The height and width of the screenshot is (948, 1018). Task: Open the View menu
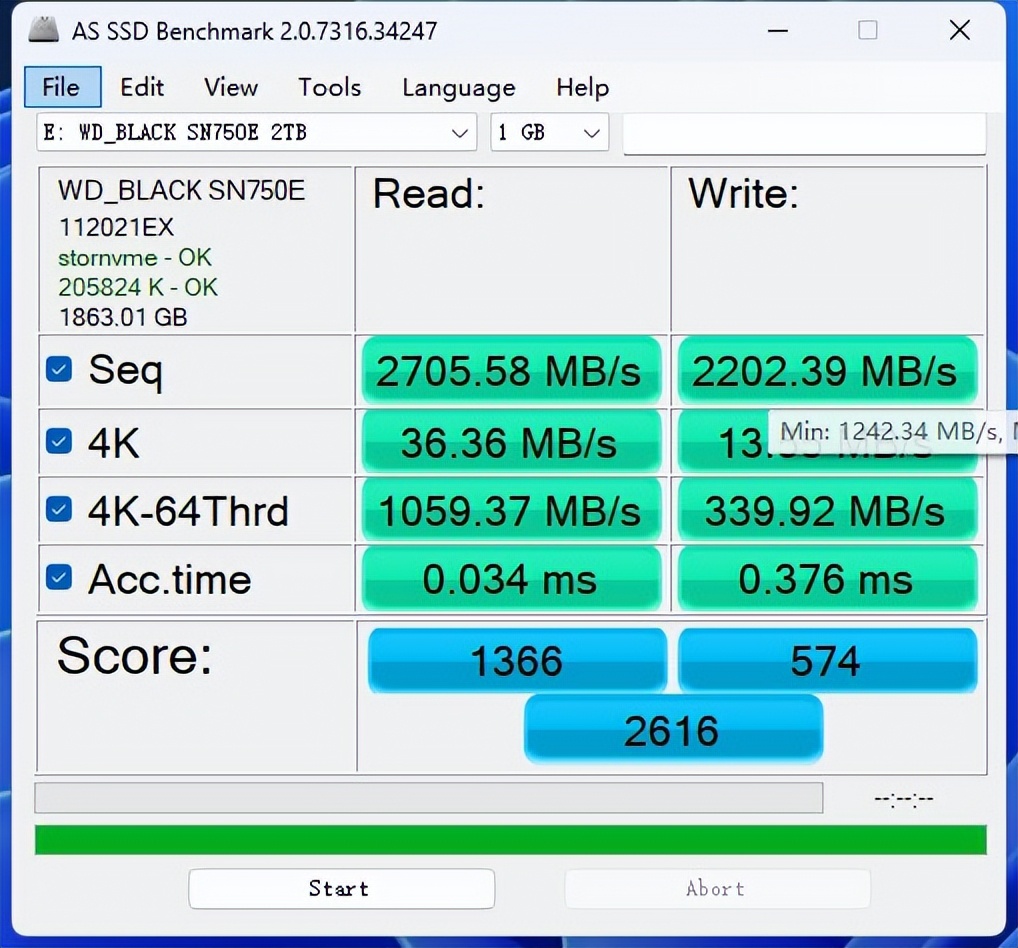click(x=230, y=87)
